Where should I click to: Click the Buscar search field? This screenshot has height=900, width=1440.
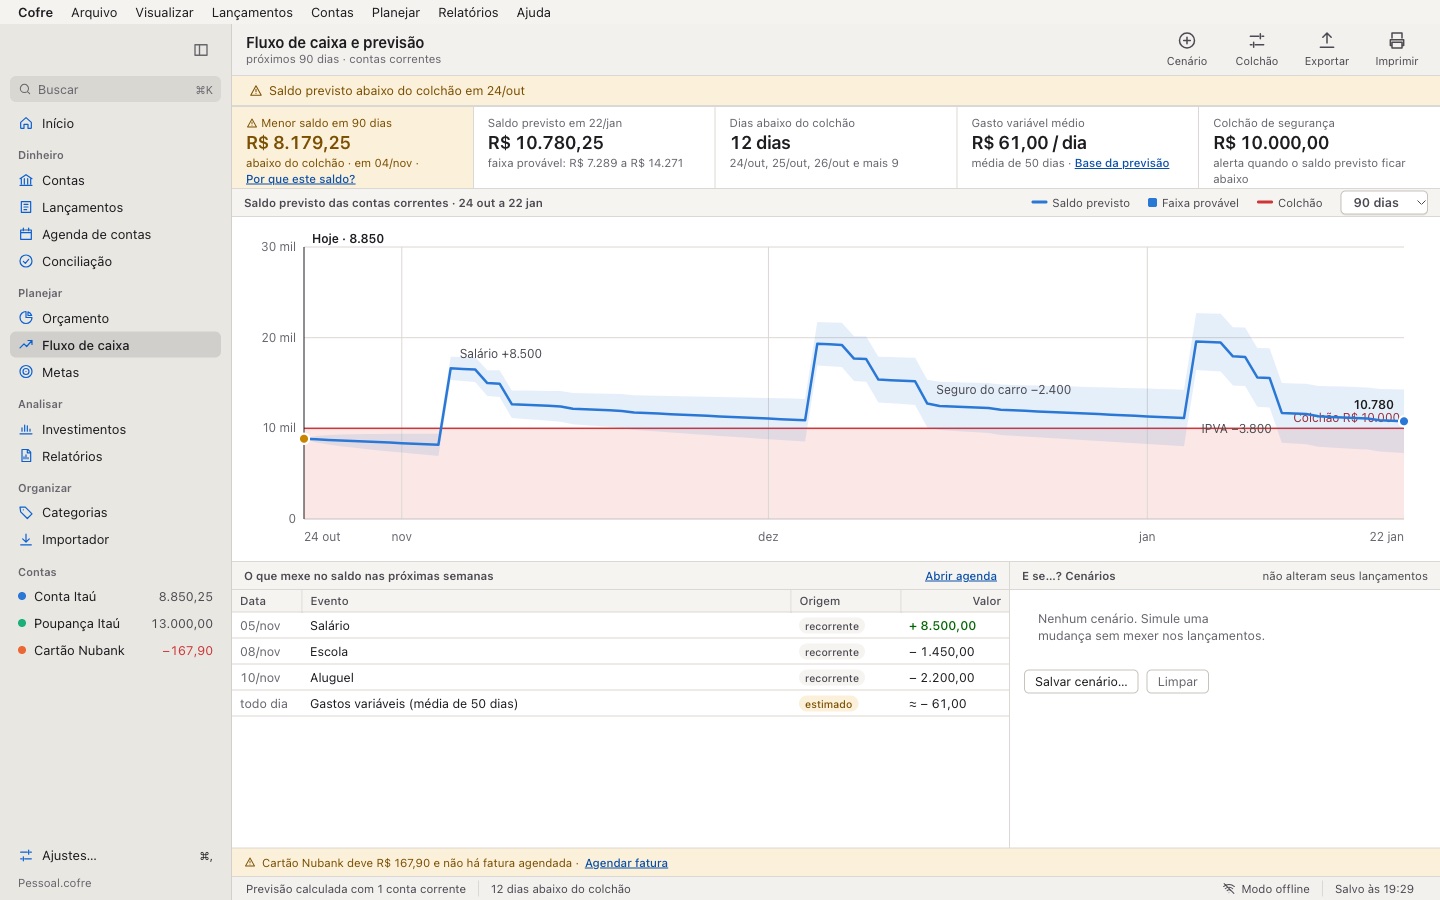point(115,89)
